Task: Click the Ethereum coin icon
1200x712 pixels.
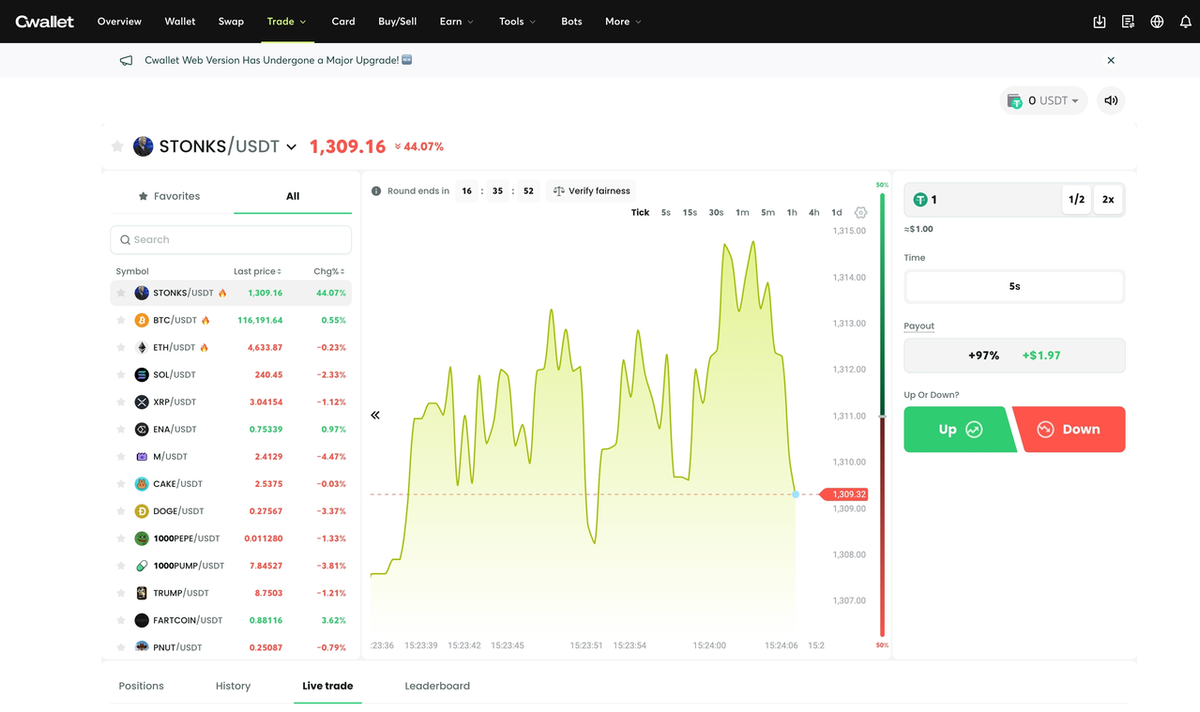Action: 142,347
